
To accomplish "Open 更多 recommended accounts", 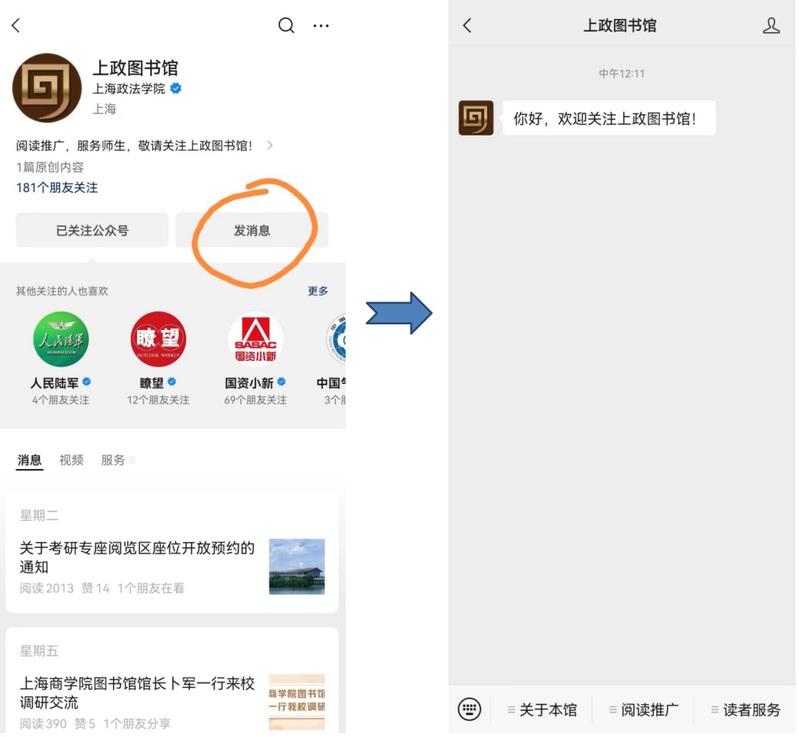I will [318, 291].
